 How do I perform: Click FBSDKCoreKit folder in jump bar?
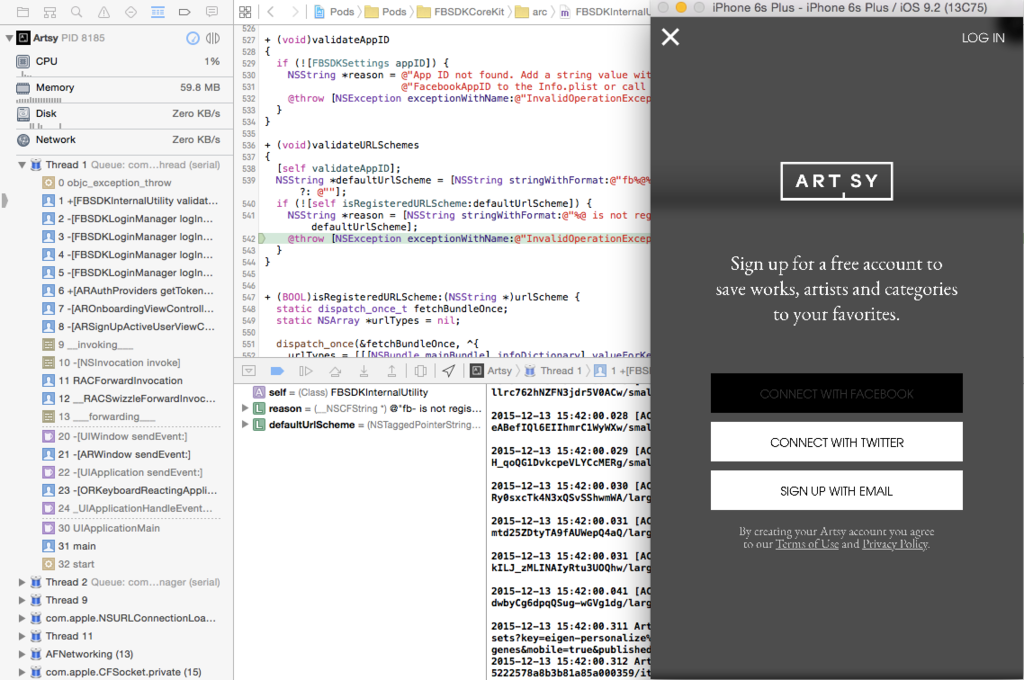460,12
